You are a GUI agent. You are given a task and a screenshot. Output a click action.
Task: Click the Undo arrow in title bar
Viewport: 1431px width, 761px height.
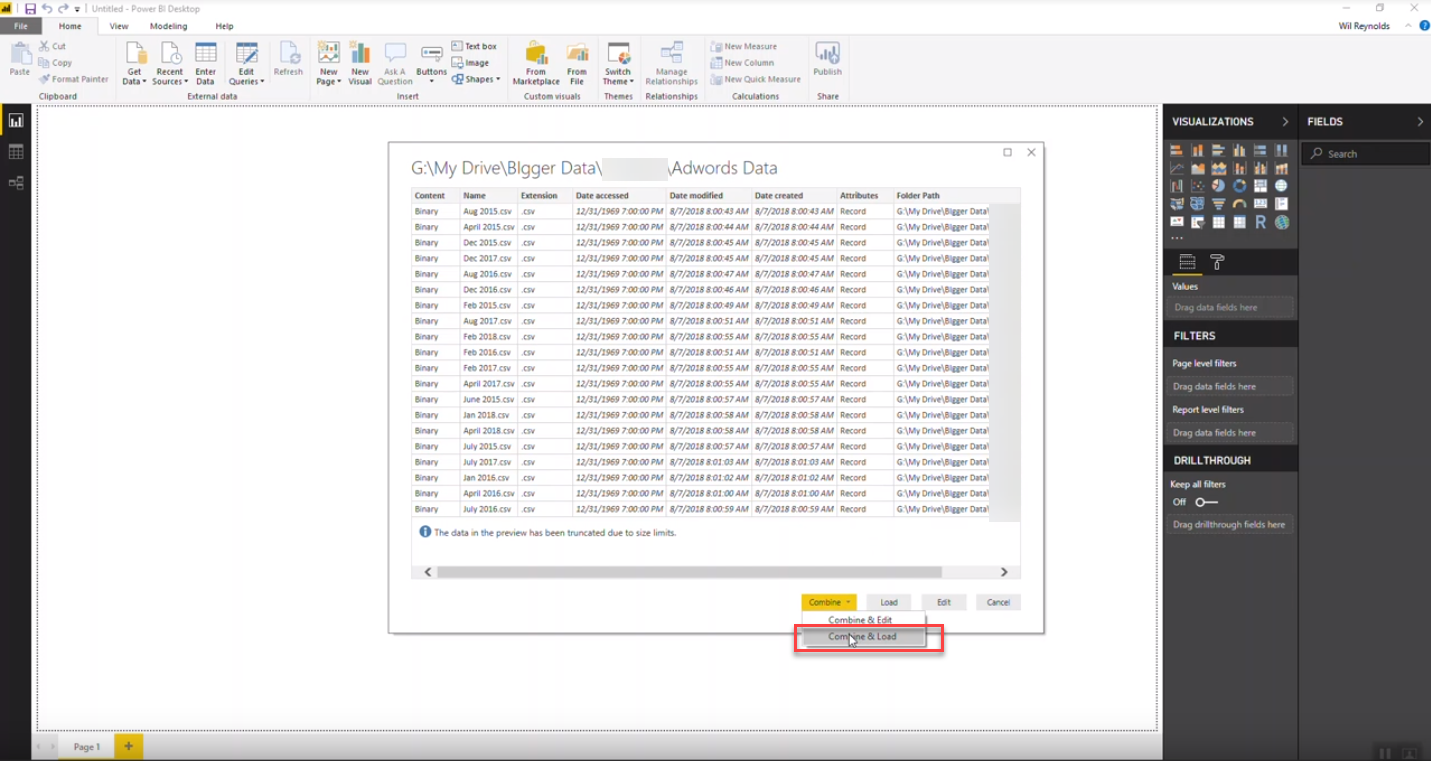(x=46, y=9)
